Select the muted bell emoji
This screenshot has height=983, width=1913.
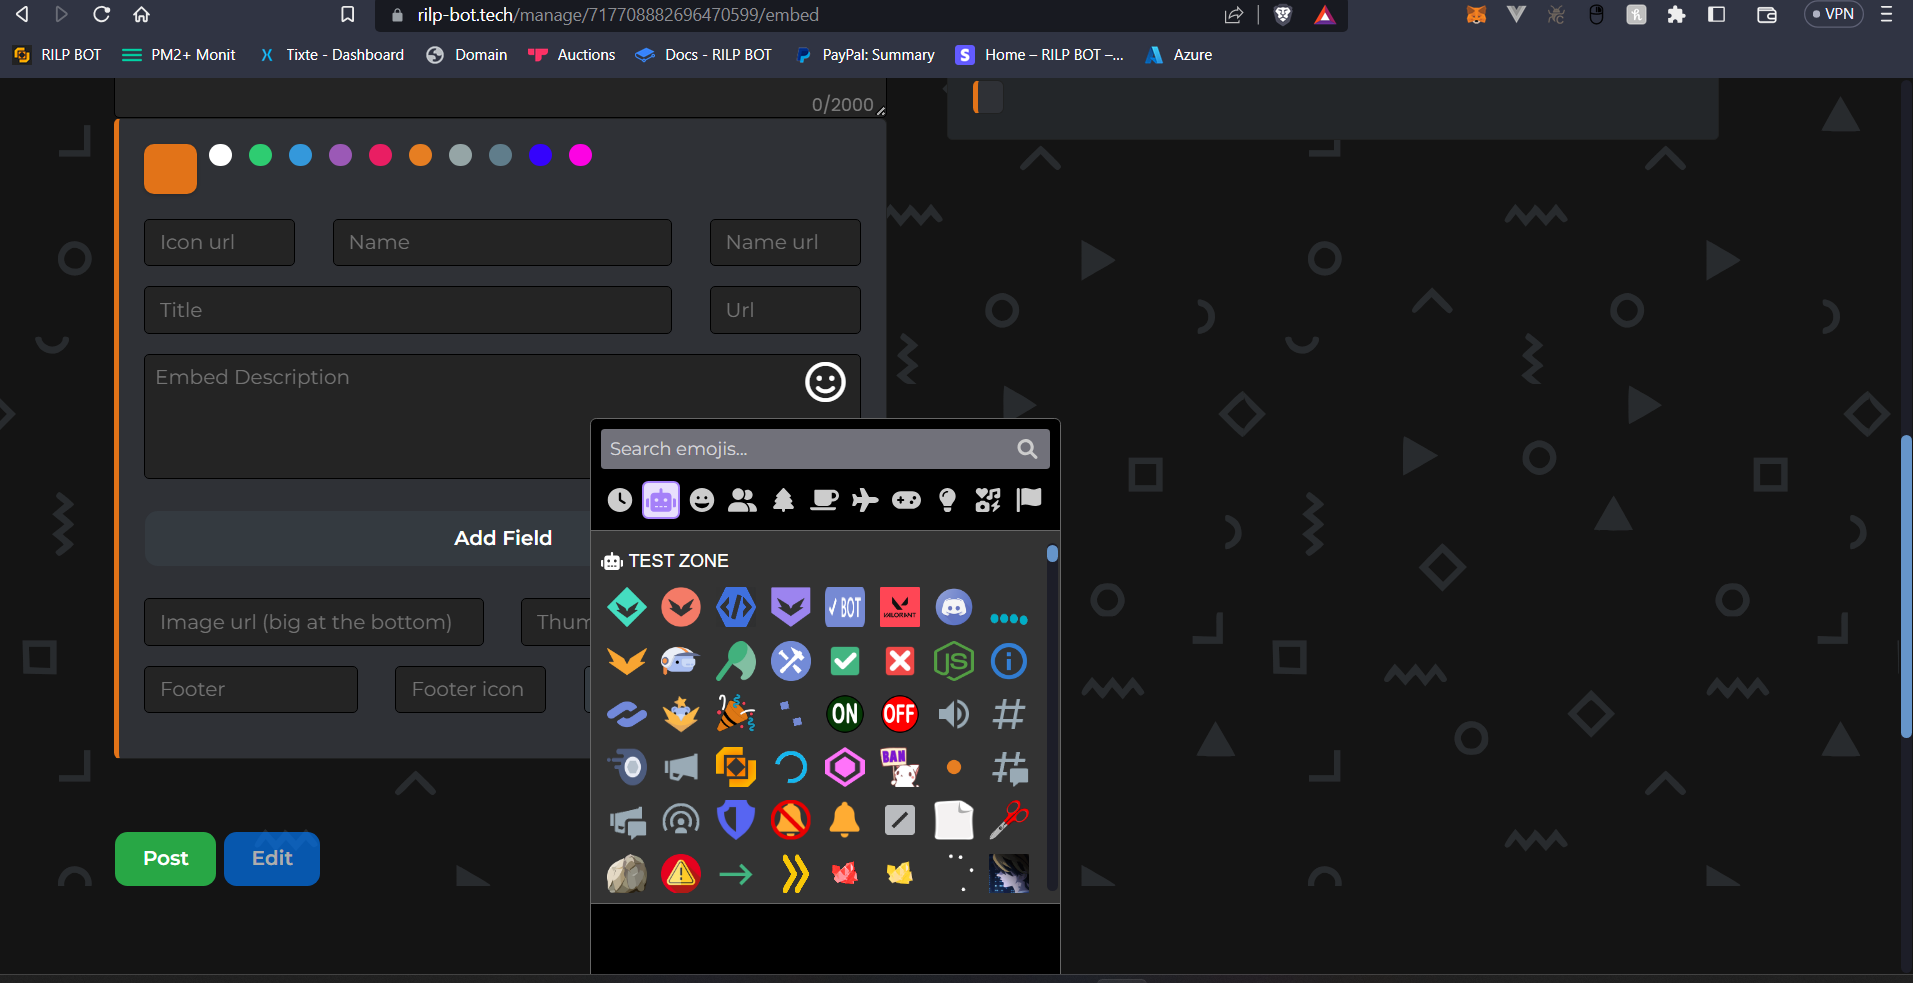coord(790,820)
